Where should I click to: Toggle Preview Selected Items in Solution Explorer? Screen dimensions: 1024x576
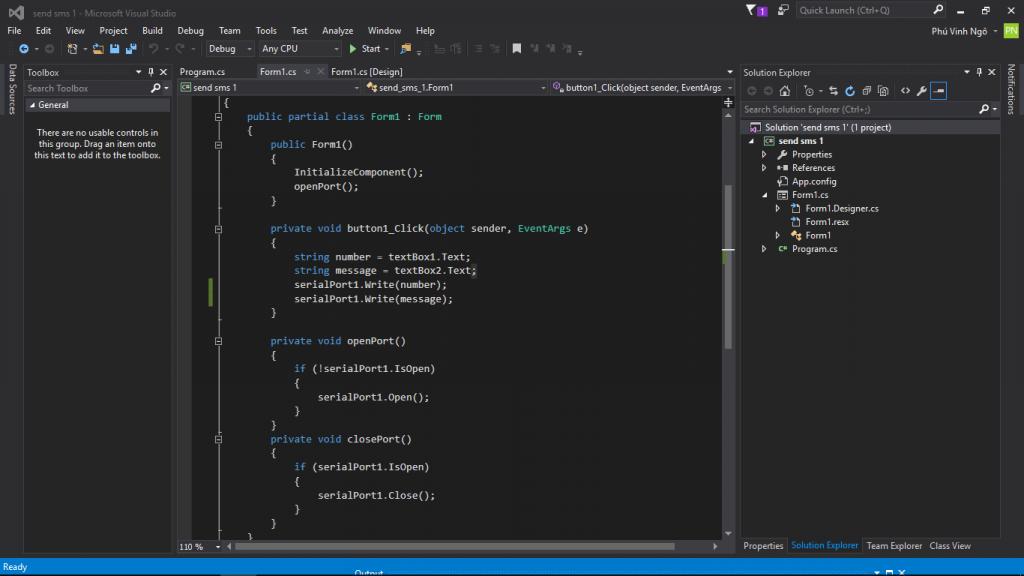[938, 90]
